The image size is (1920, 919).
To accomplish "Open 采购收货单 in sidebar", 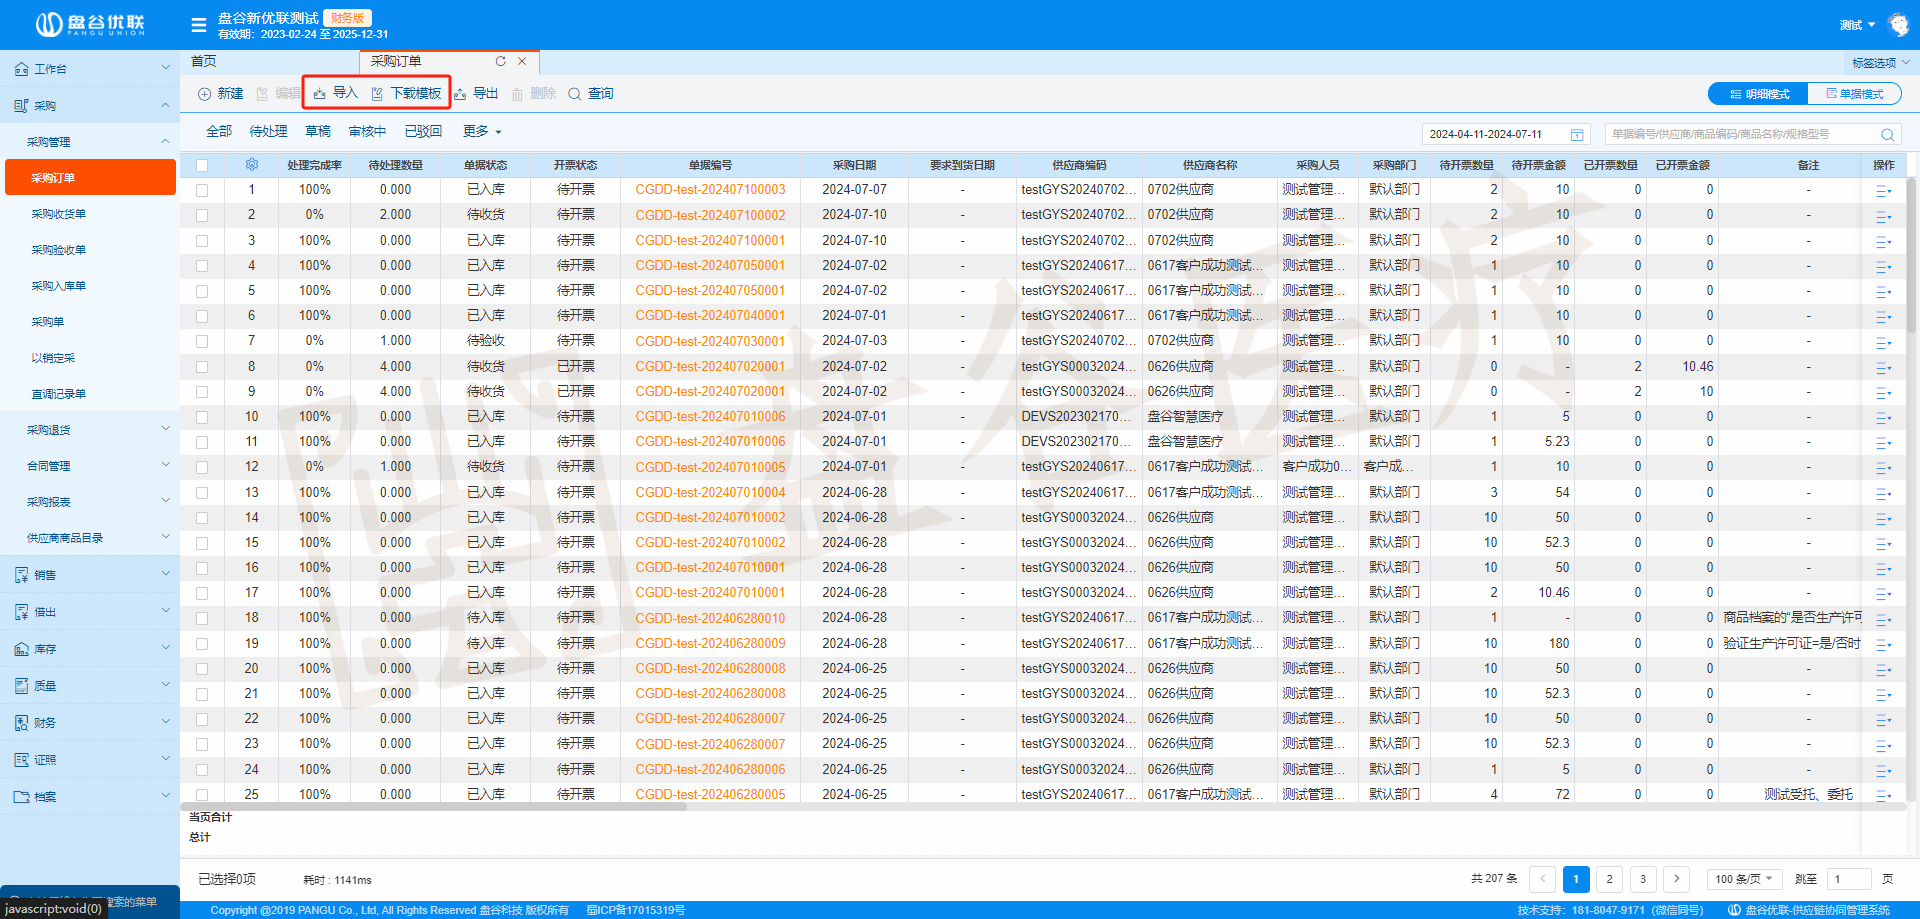I will click(x=59, y=214).
